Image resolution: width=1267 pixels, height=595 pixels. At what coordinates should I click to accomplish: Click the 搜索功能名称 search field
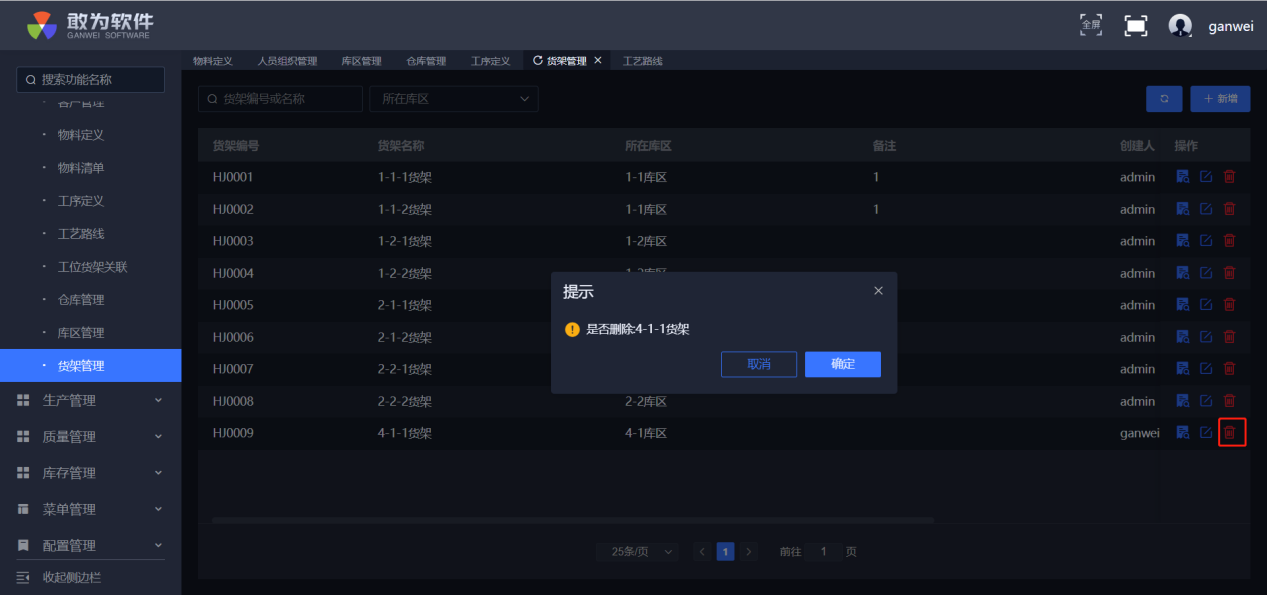tap(91, 80)
